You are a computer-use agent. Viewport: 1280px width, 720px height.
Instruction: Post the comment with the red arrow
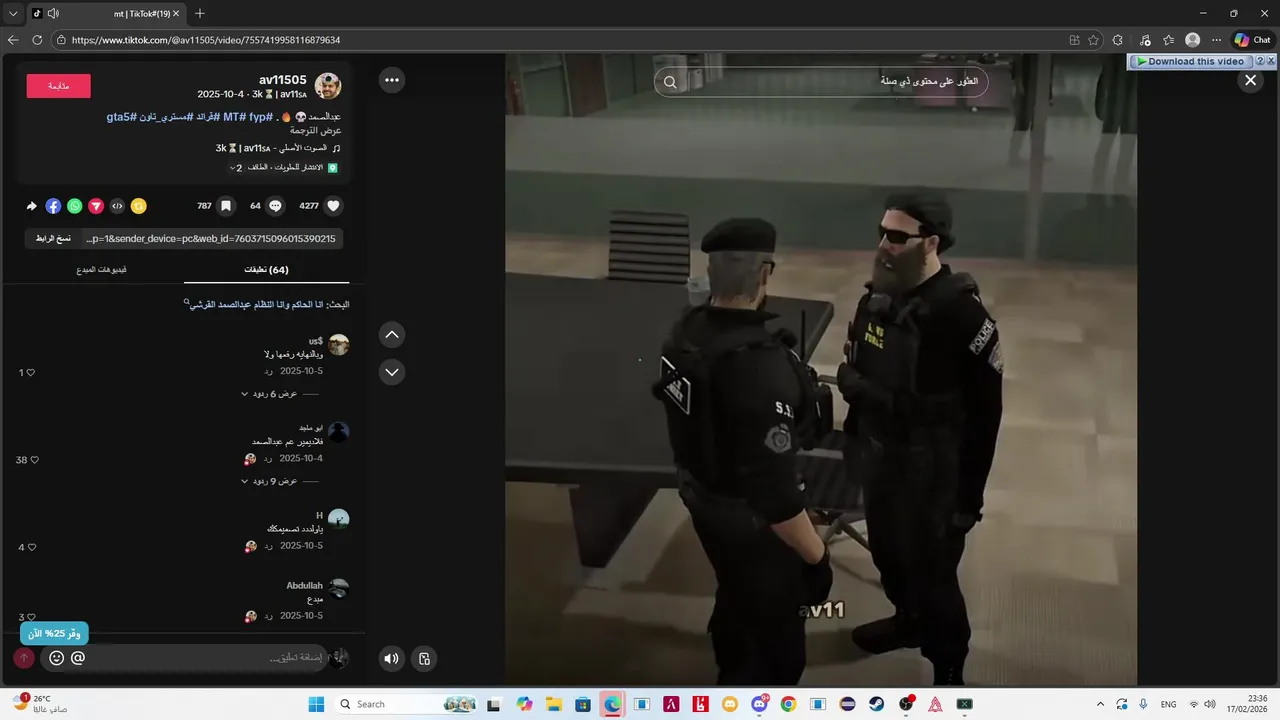[24, 658]
